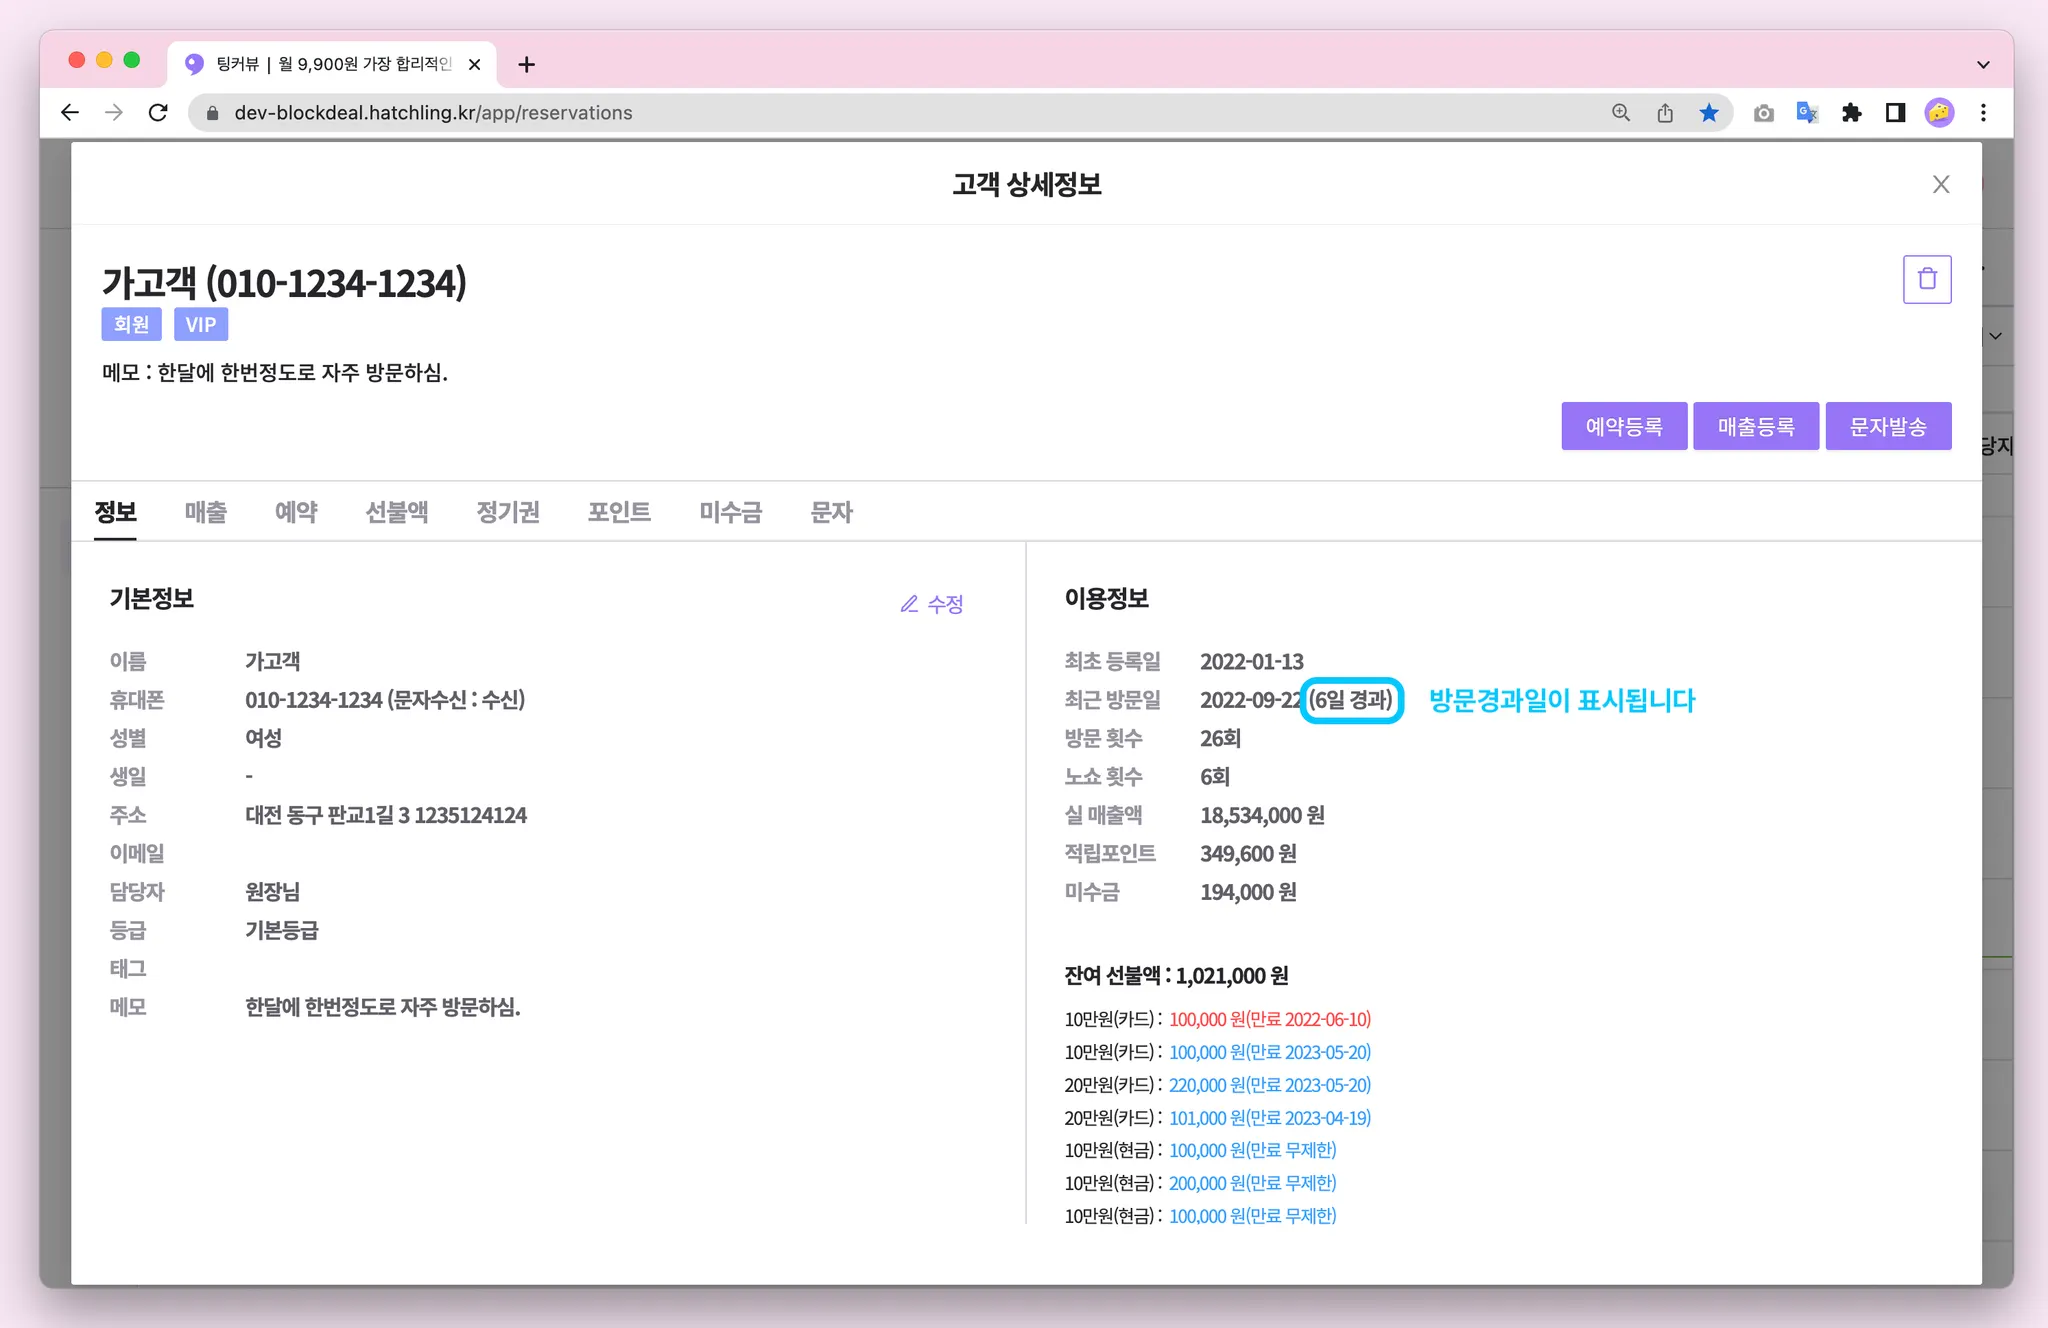Click the trash delete customer icon

click(1926, 279)
